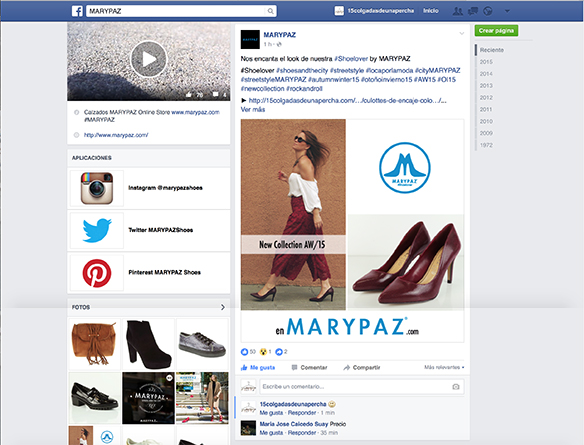Jump to 2009 in timeline
This screenshot has width=584, height=445.
click(486, 133)
